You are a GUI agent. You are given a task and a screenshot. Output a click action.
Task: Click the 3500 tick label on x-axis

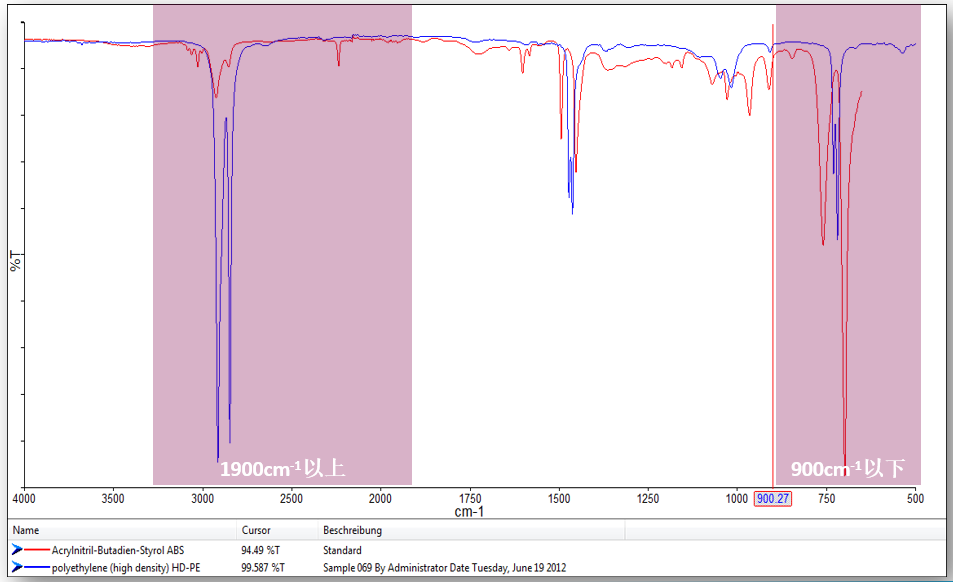[113, 499]
